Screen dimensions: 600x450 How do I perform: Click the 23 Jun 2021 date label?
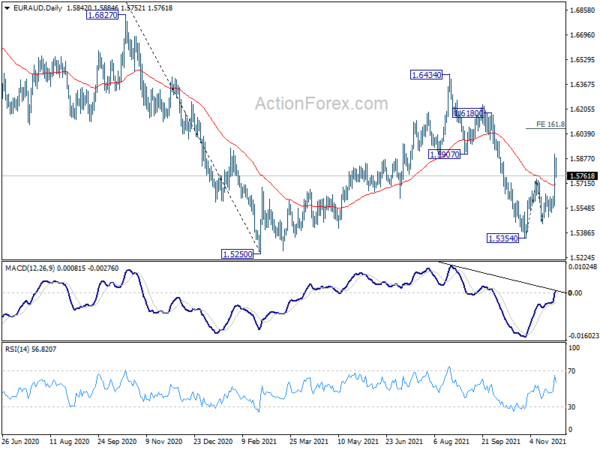[x=404, y=441]
